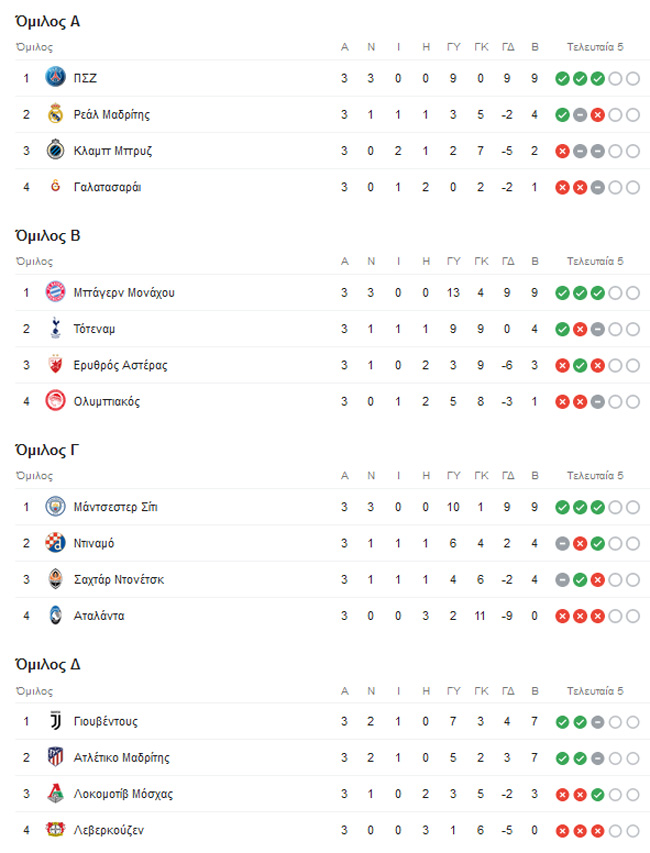The width and height of the screenshot is (650, 853).
Task: Click Ρεάλ Μαδρίτης red loss result icon
Action: click(597, 114)
